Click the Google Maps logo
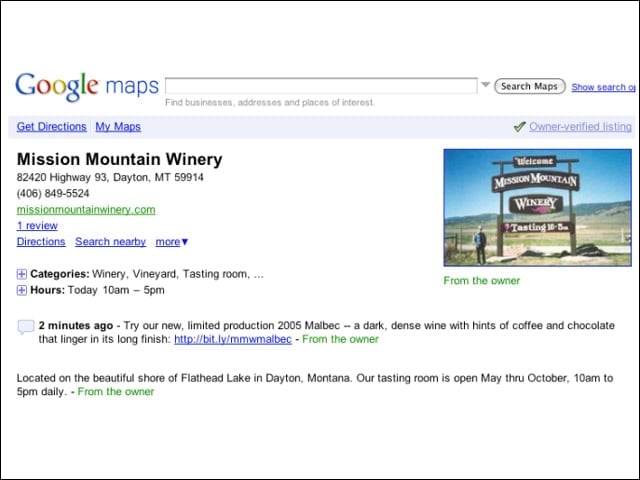 (x=87, y=87)
